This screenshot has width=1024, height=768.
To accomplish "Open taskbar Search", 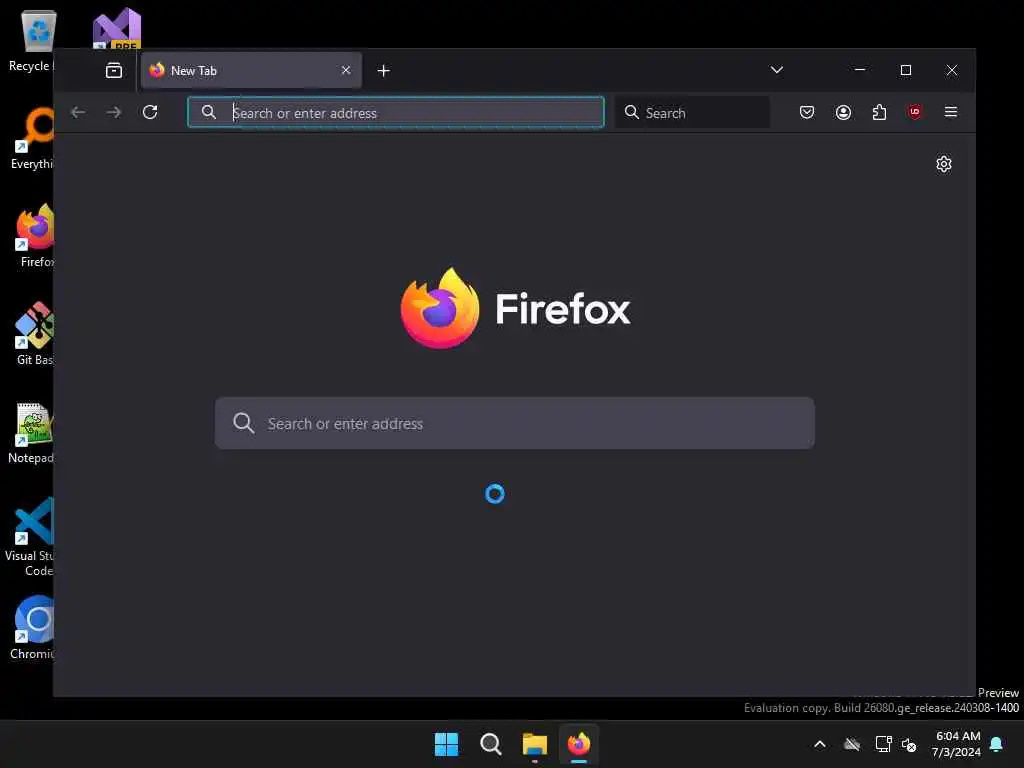I will (490, 744).
